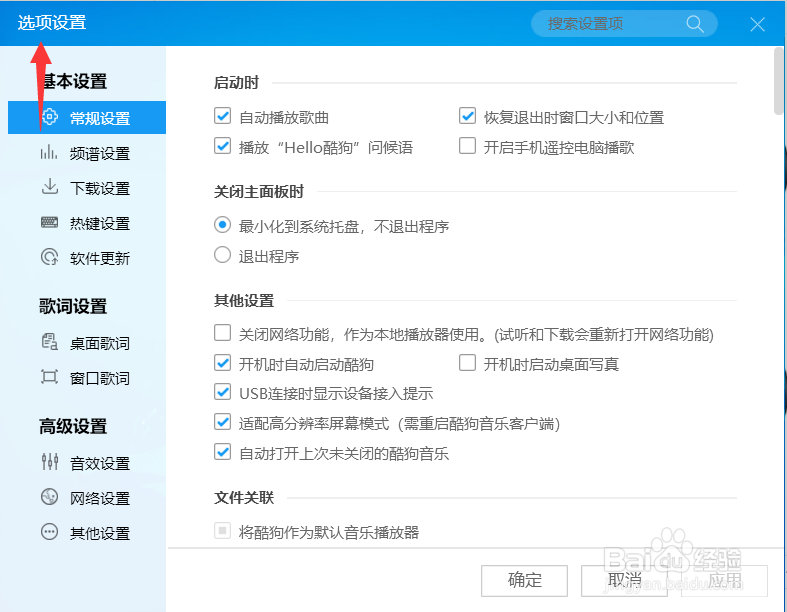
Task: Open 常规设置 tab
Action: [87, 117]
